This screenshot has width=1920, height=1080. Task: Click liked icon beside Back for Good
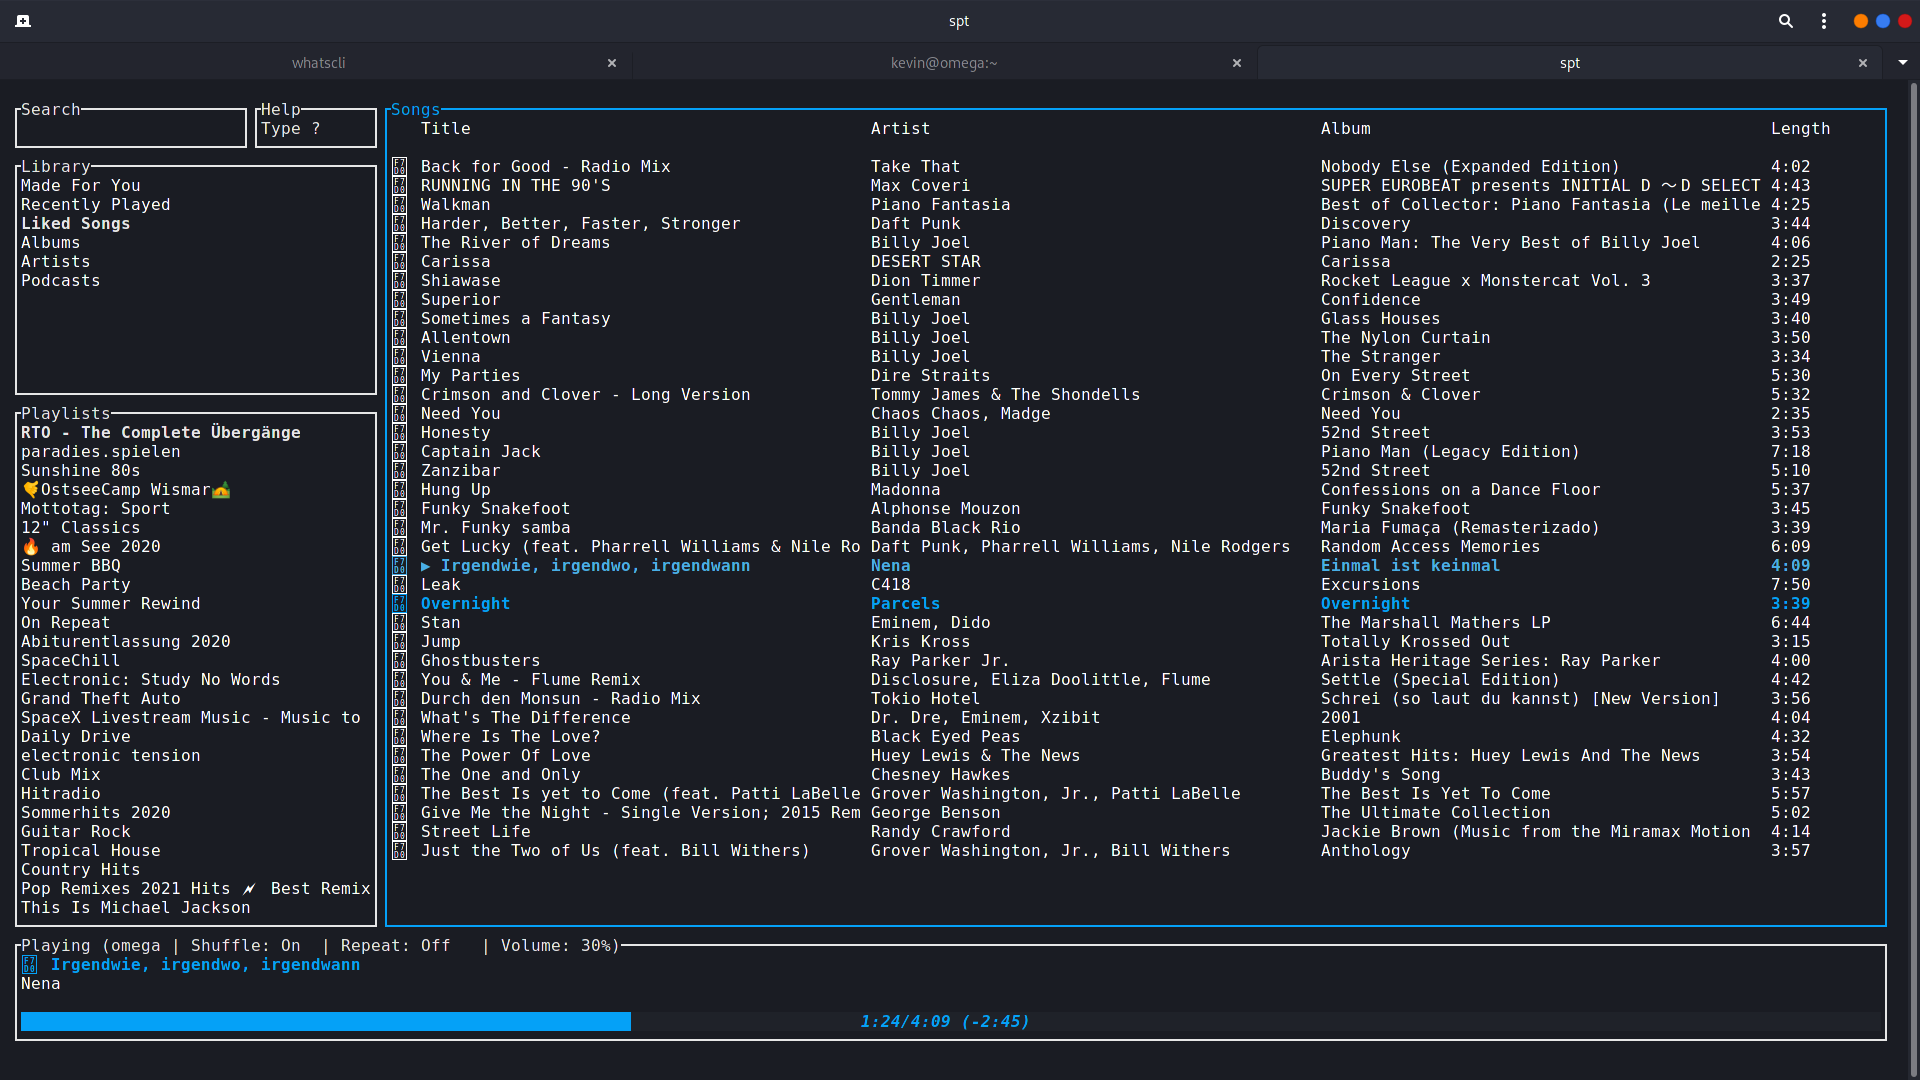[400, 167]
